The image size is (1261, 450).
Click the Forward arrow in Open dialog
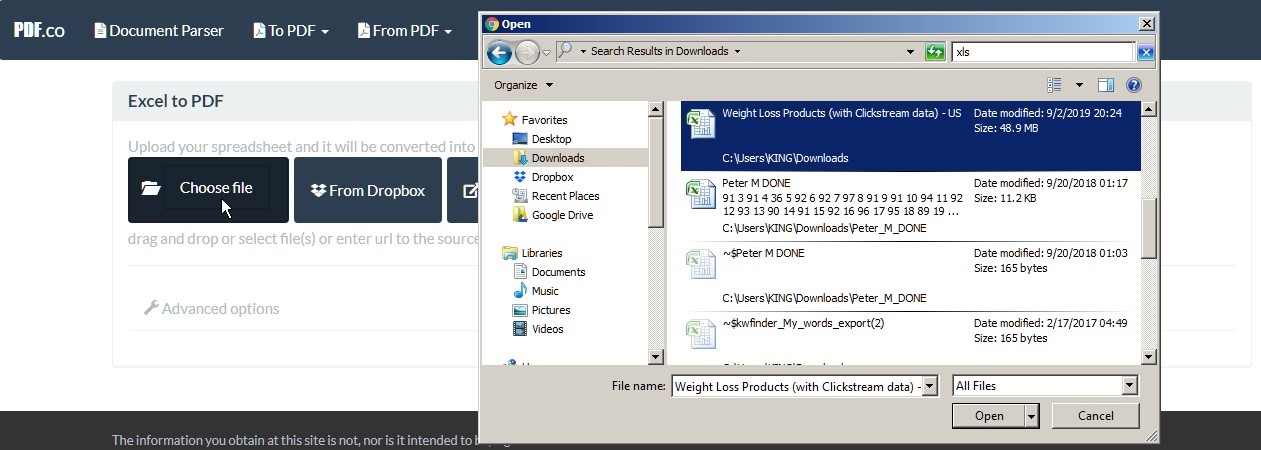[x=527, y=52]
